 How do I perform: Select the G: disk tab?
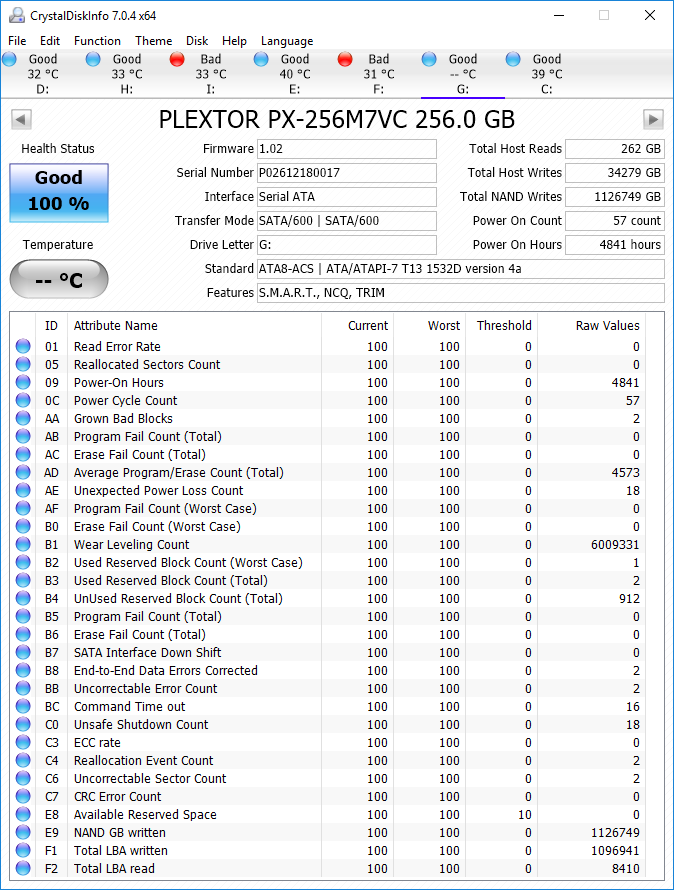click(463, 74)
